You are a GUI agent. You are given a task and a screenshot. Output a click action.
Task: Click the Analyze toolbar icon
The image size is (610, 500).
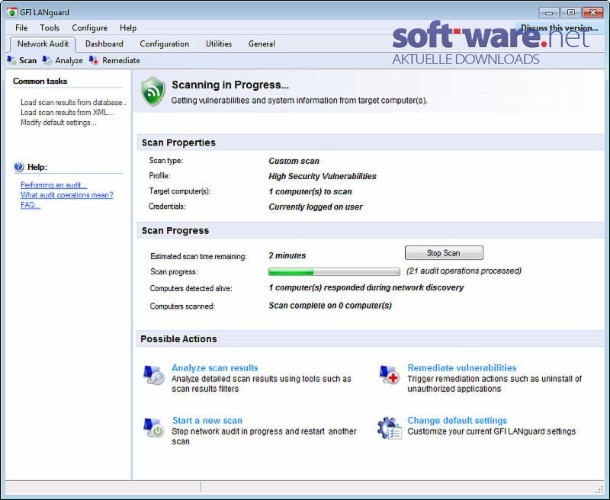[47, 60]
